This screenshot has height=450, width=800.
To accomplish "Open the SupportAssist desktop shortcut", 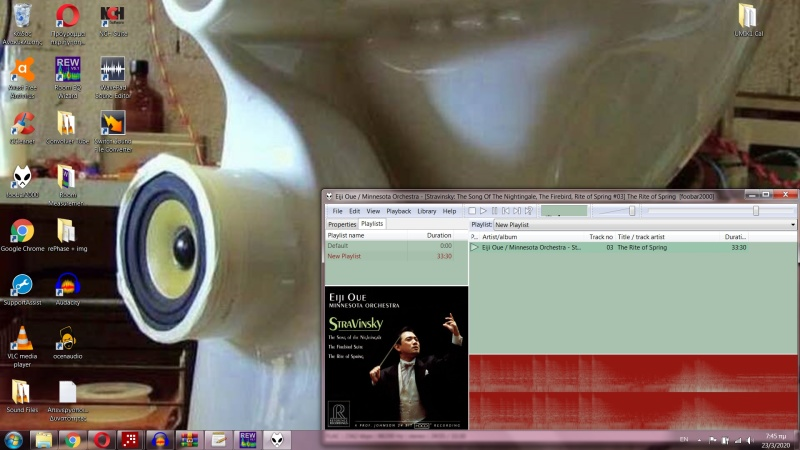I will [22, 289].
